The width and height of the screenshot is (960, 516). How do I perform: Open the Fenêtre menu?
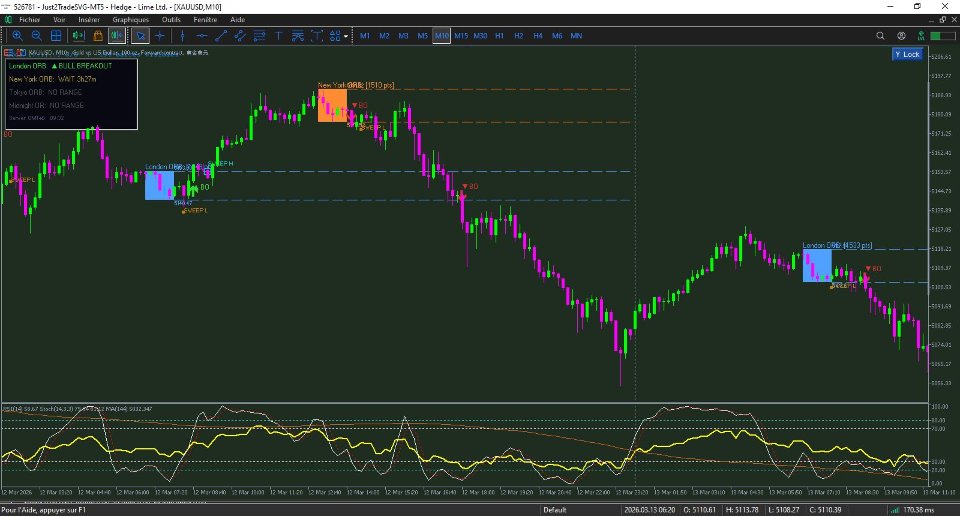click(205, 20)
